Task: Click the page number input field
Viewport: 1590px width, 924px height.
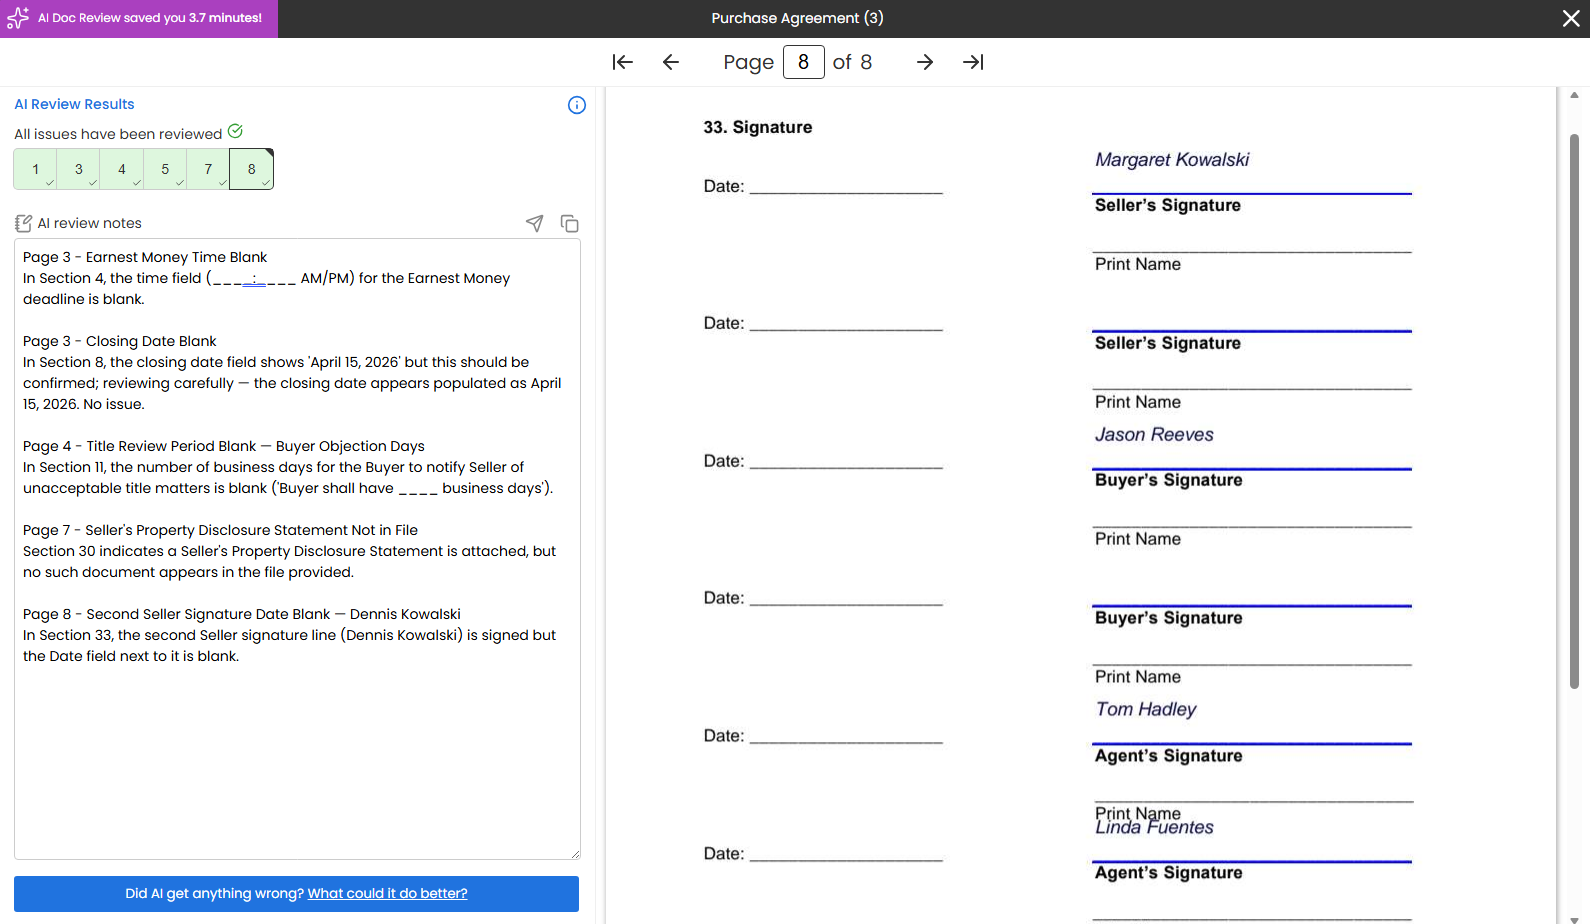Action: (804, 62)
